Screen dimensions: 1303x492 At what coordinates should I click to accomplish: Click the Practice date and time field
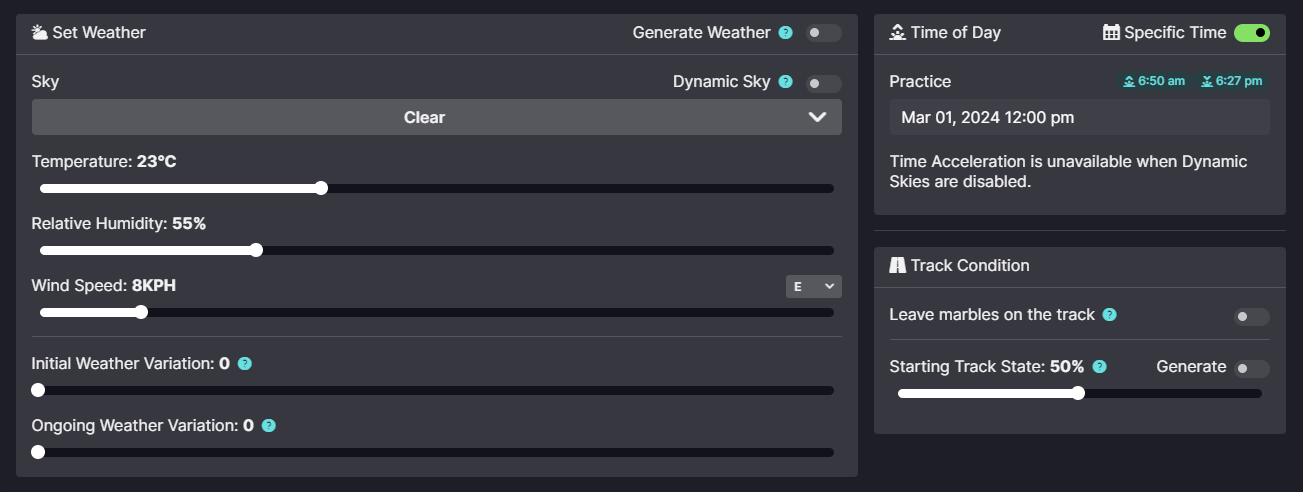pos(1080,117)
